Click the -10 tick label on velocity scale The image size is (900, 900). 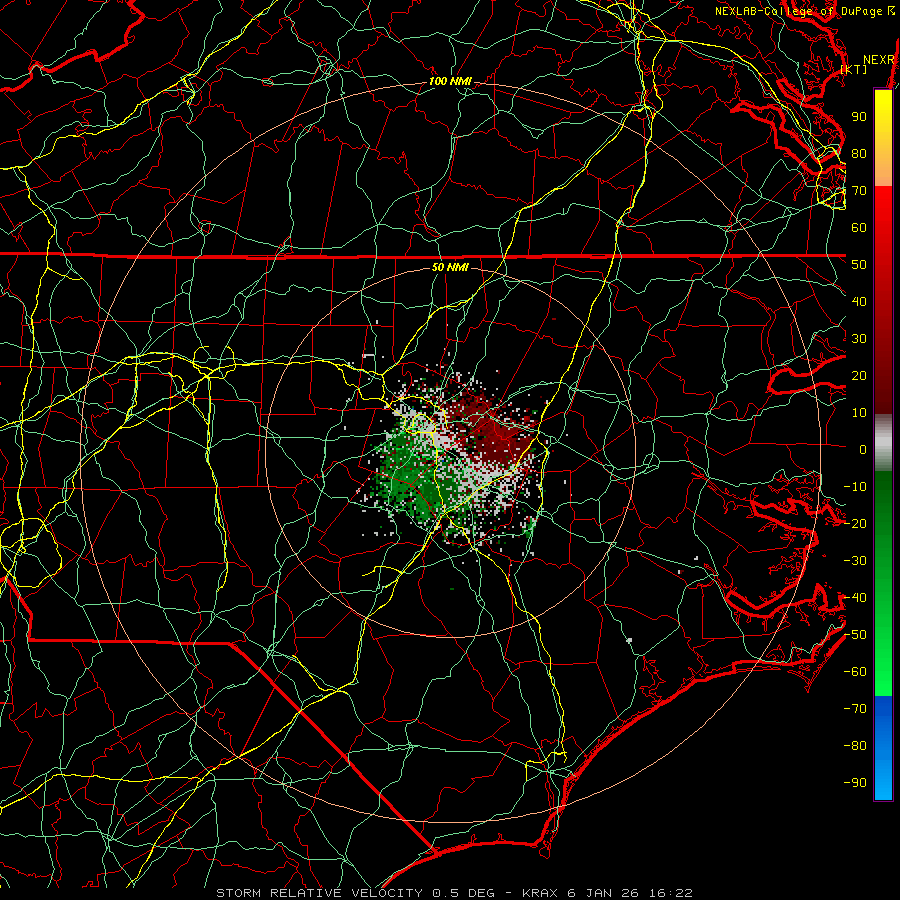[855, 487]
